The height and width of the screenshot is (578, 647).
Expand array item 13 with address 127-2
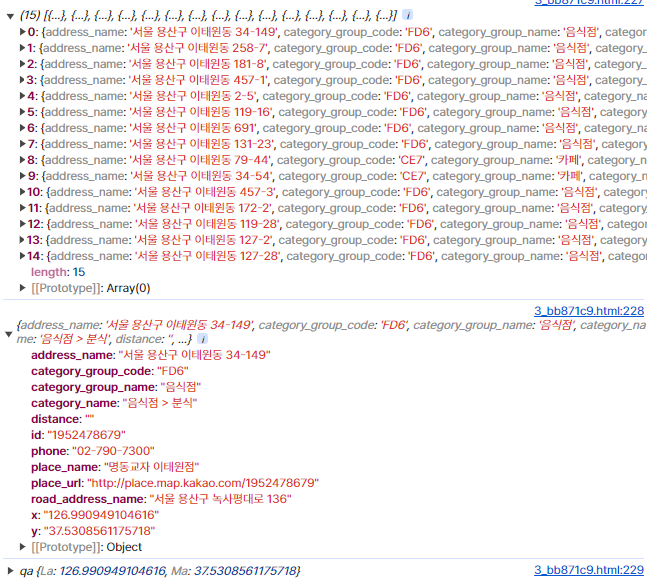tap(23, 240)
